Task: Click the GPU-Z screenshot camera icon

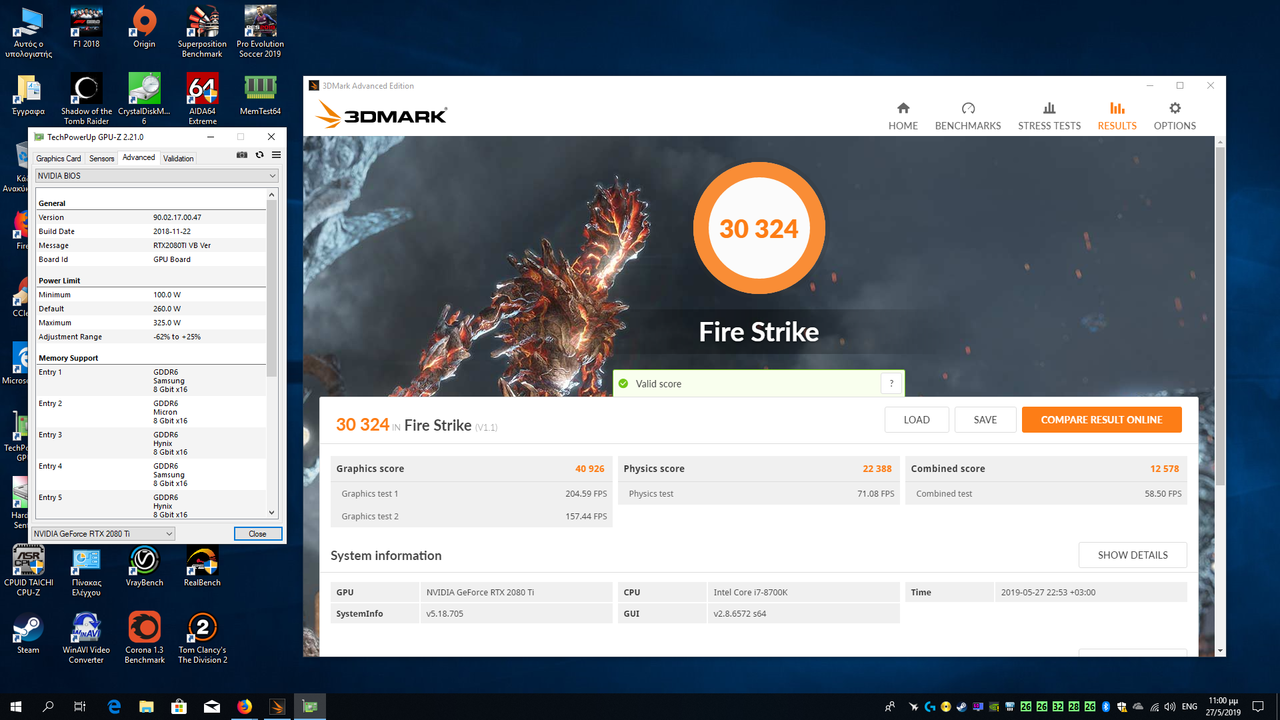Action: (x=242, y=155)
